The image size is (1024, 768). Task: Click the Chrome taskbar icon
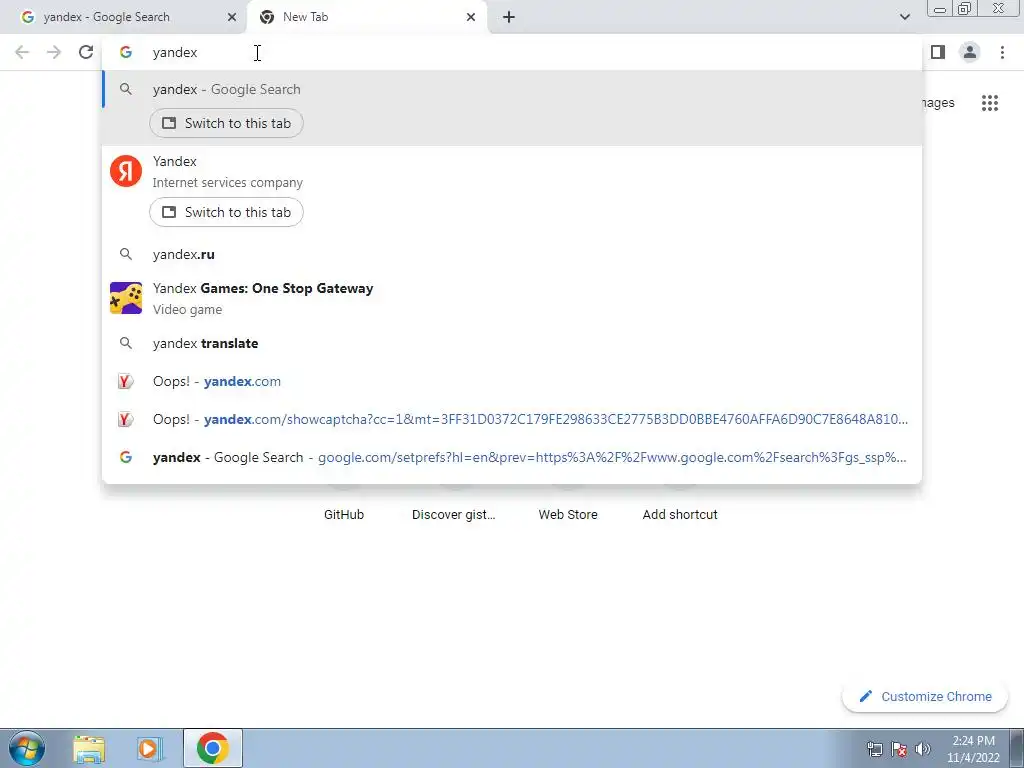point(212,748)
